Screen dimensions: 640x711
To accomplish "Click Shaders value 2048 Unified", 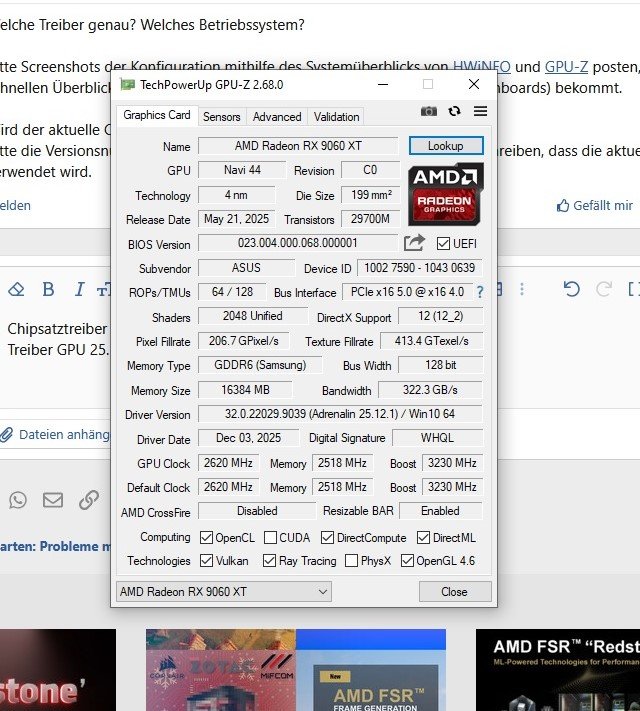I will (x=253, y=316).
